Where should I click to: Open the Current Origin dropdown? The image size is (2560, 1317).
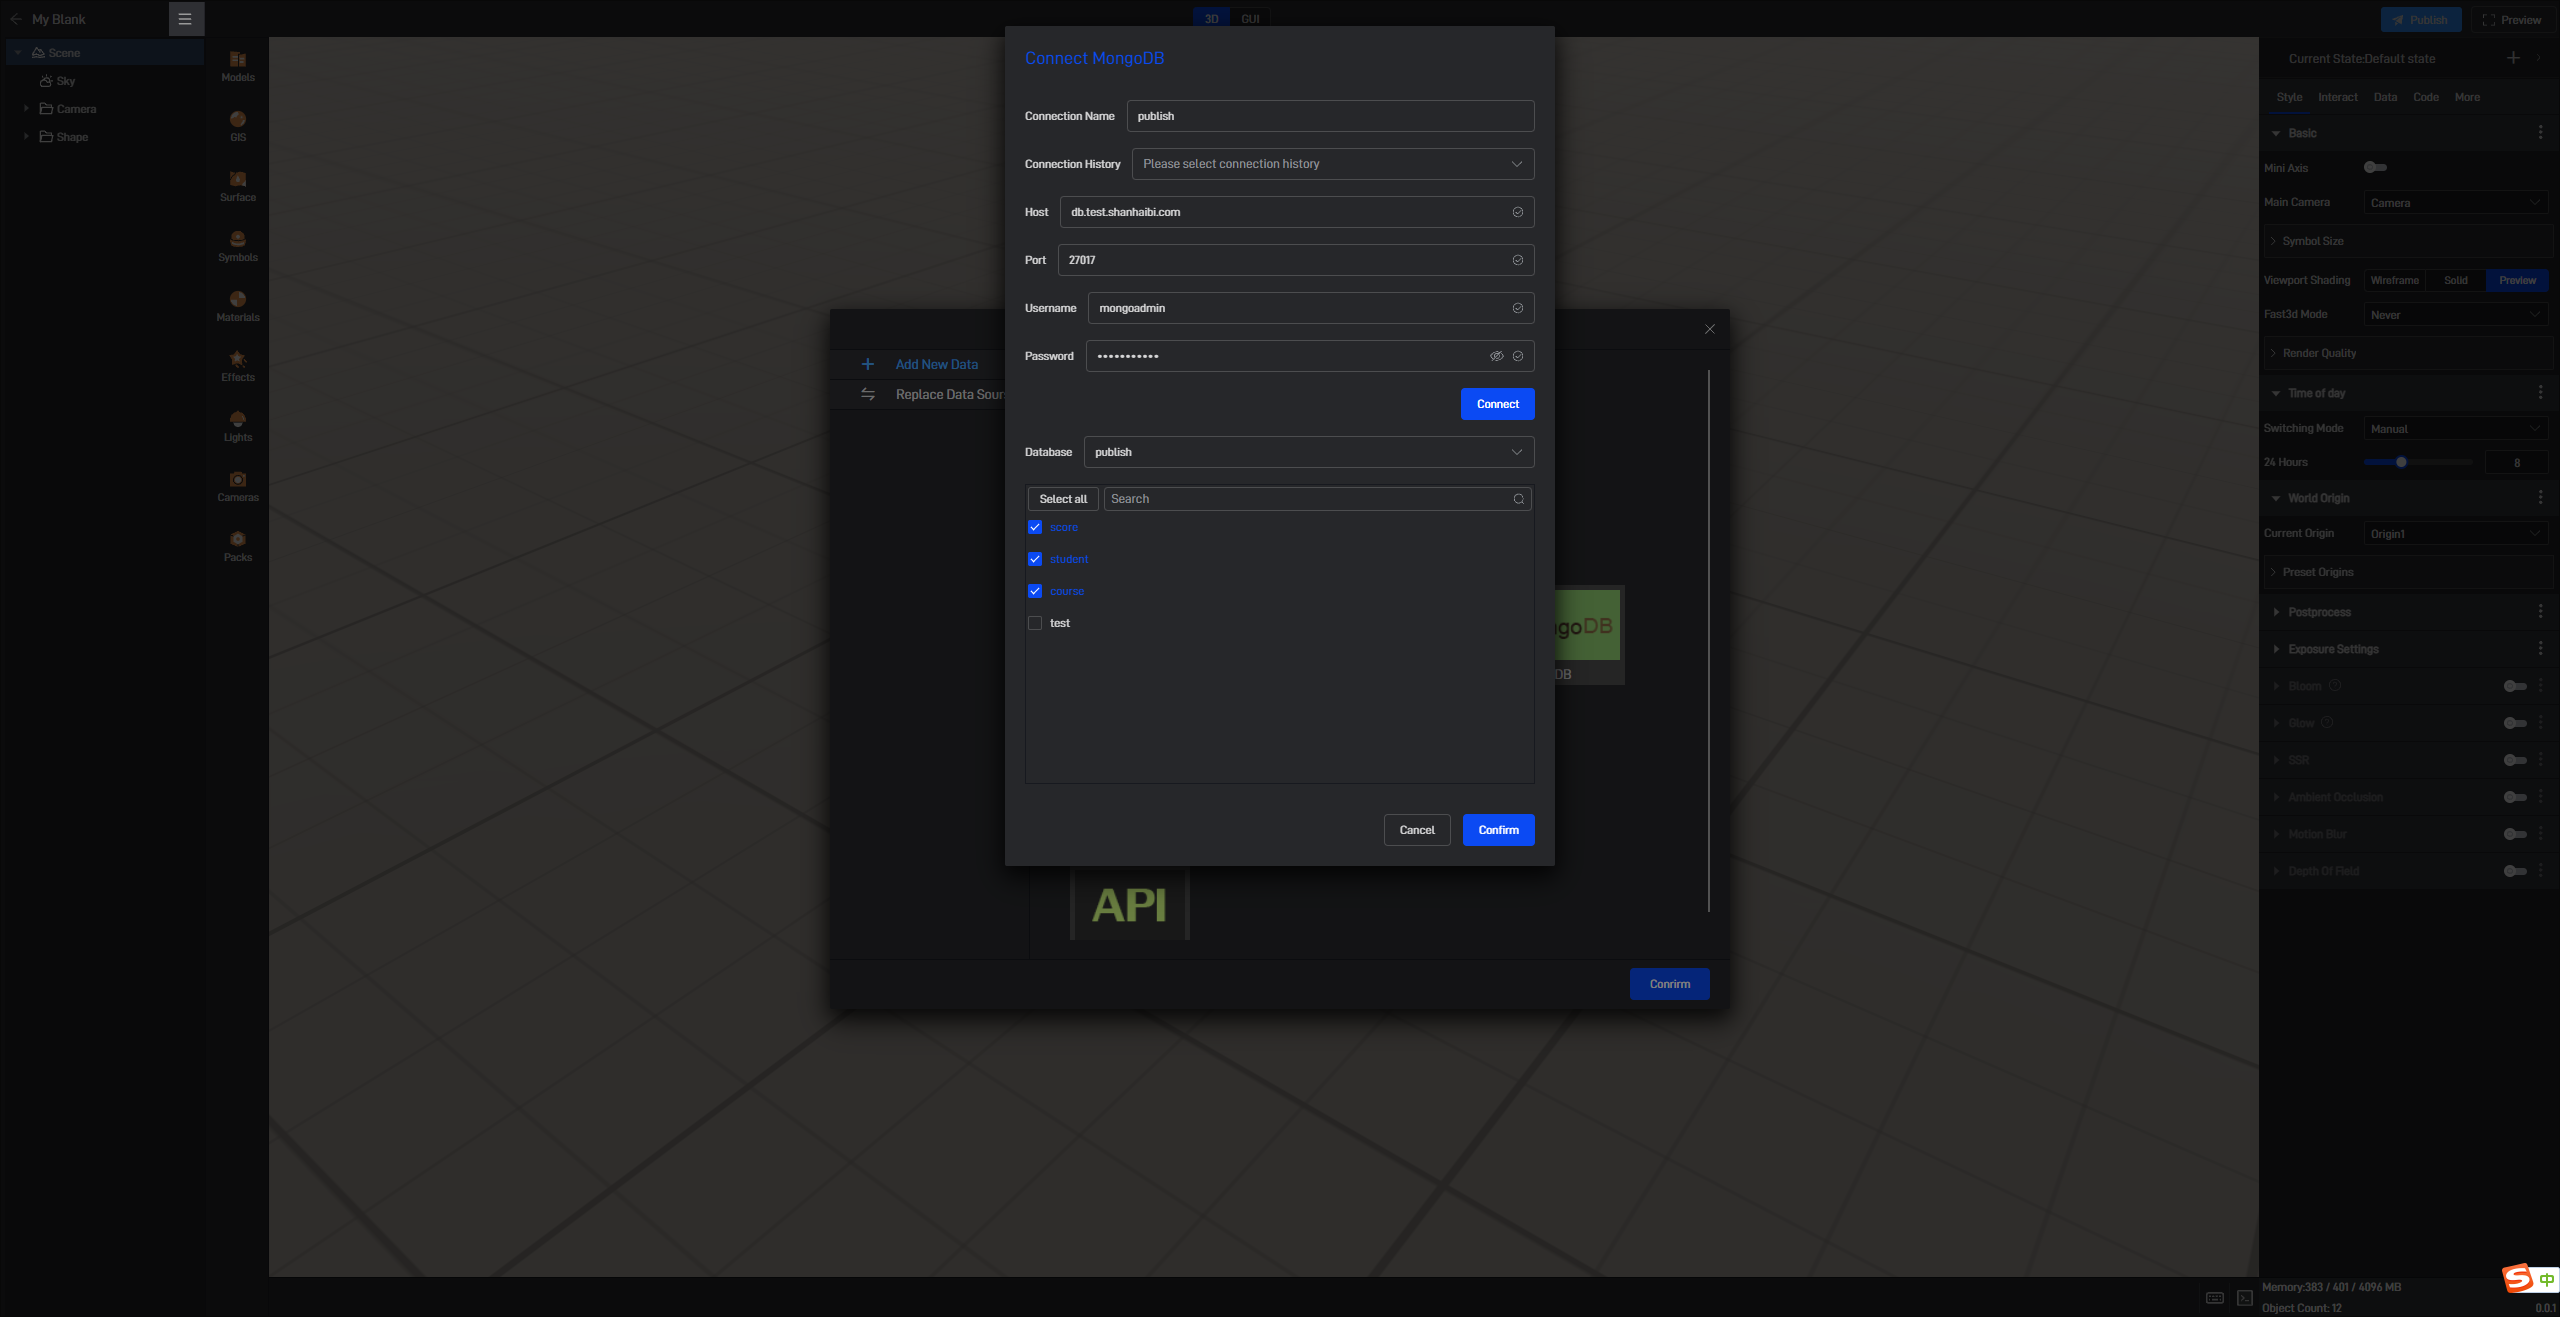click(x=2456, y=534)
